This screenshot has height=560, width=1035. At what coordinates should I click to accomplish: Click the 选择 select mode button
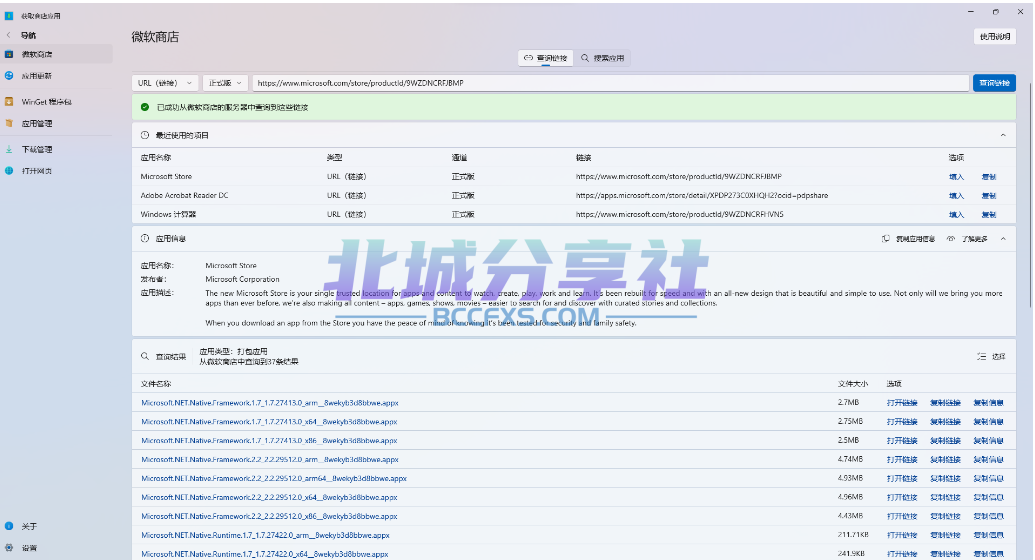tap(991, 357)
